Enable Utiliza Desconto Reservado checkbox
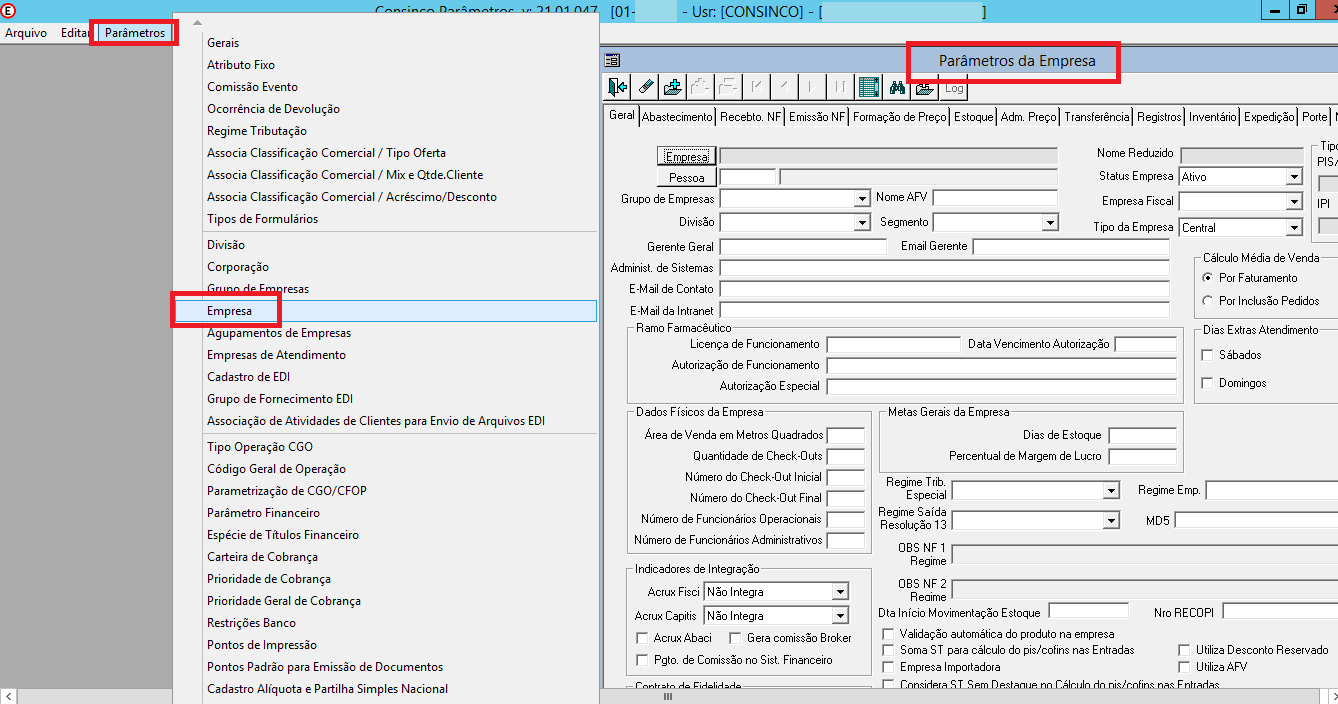Viewport: 1338px width, 704px height. coord(1186,650)
